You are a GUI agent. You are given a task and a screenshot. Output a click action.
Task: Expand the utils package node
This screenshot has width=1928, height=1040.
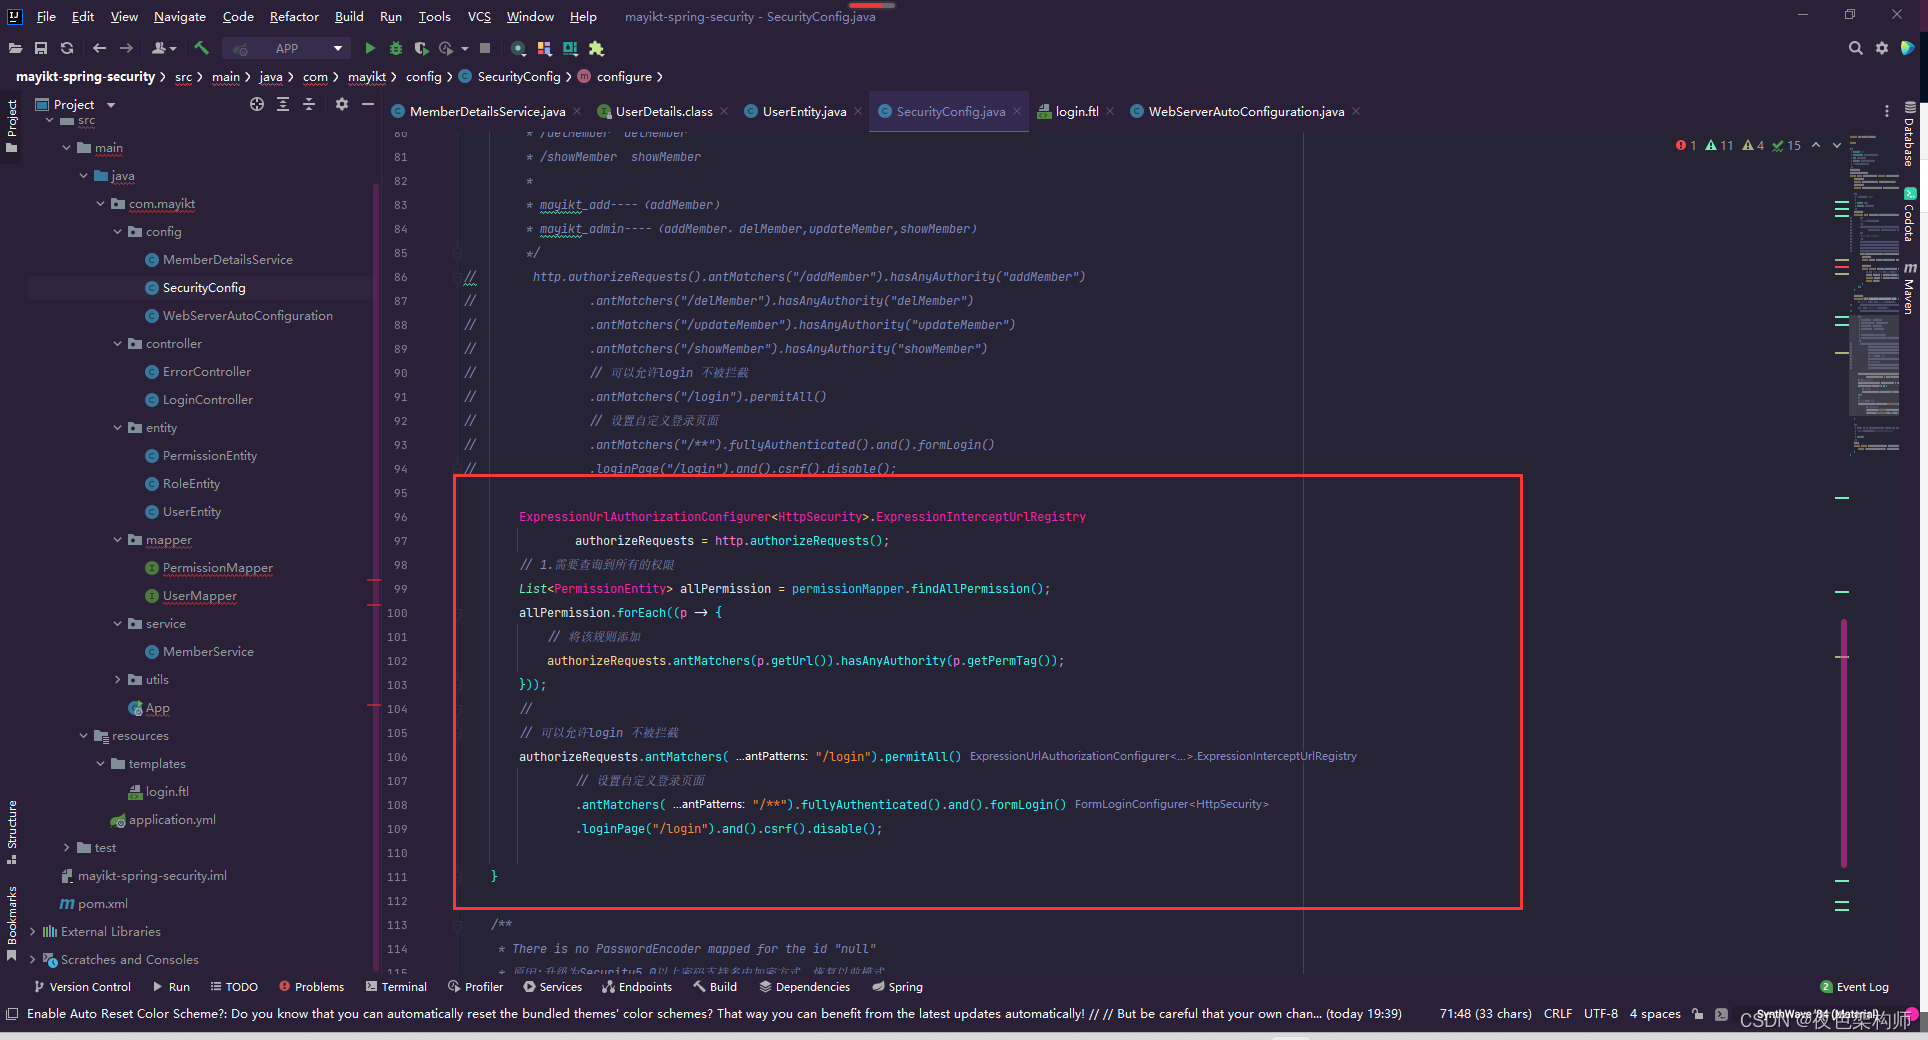point(117,679)
